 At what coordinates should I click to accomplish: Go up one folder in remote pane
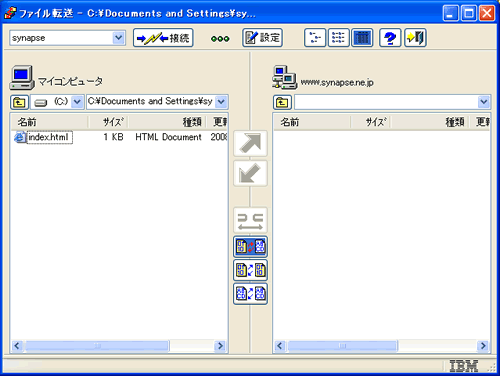point(282,102)
